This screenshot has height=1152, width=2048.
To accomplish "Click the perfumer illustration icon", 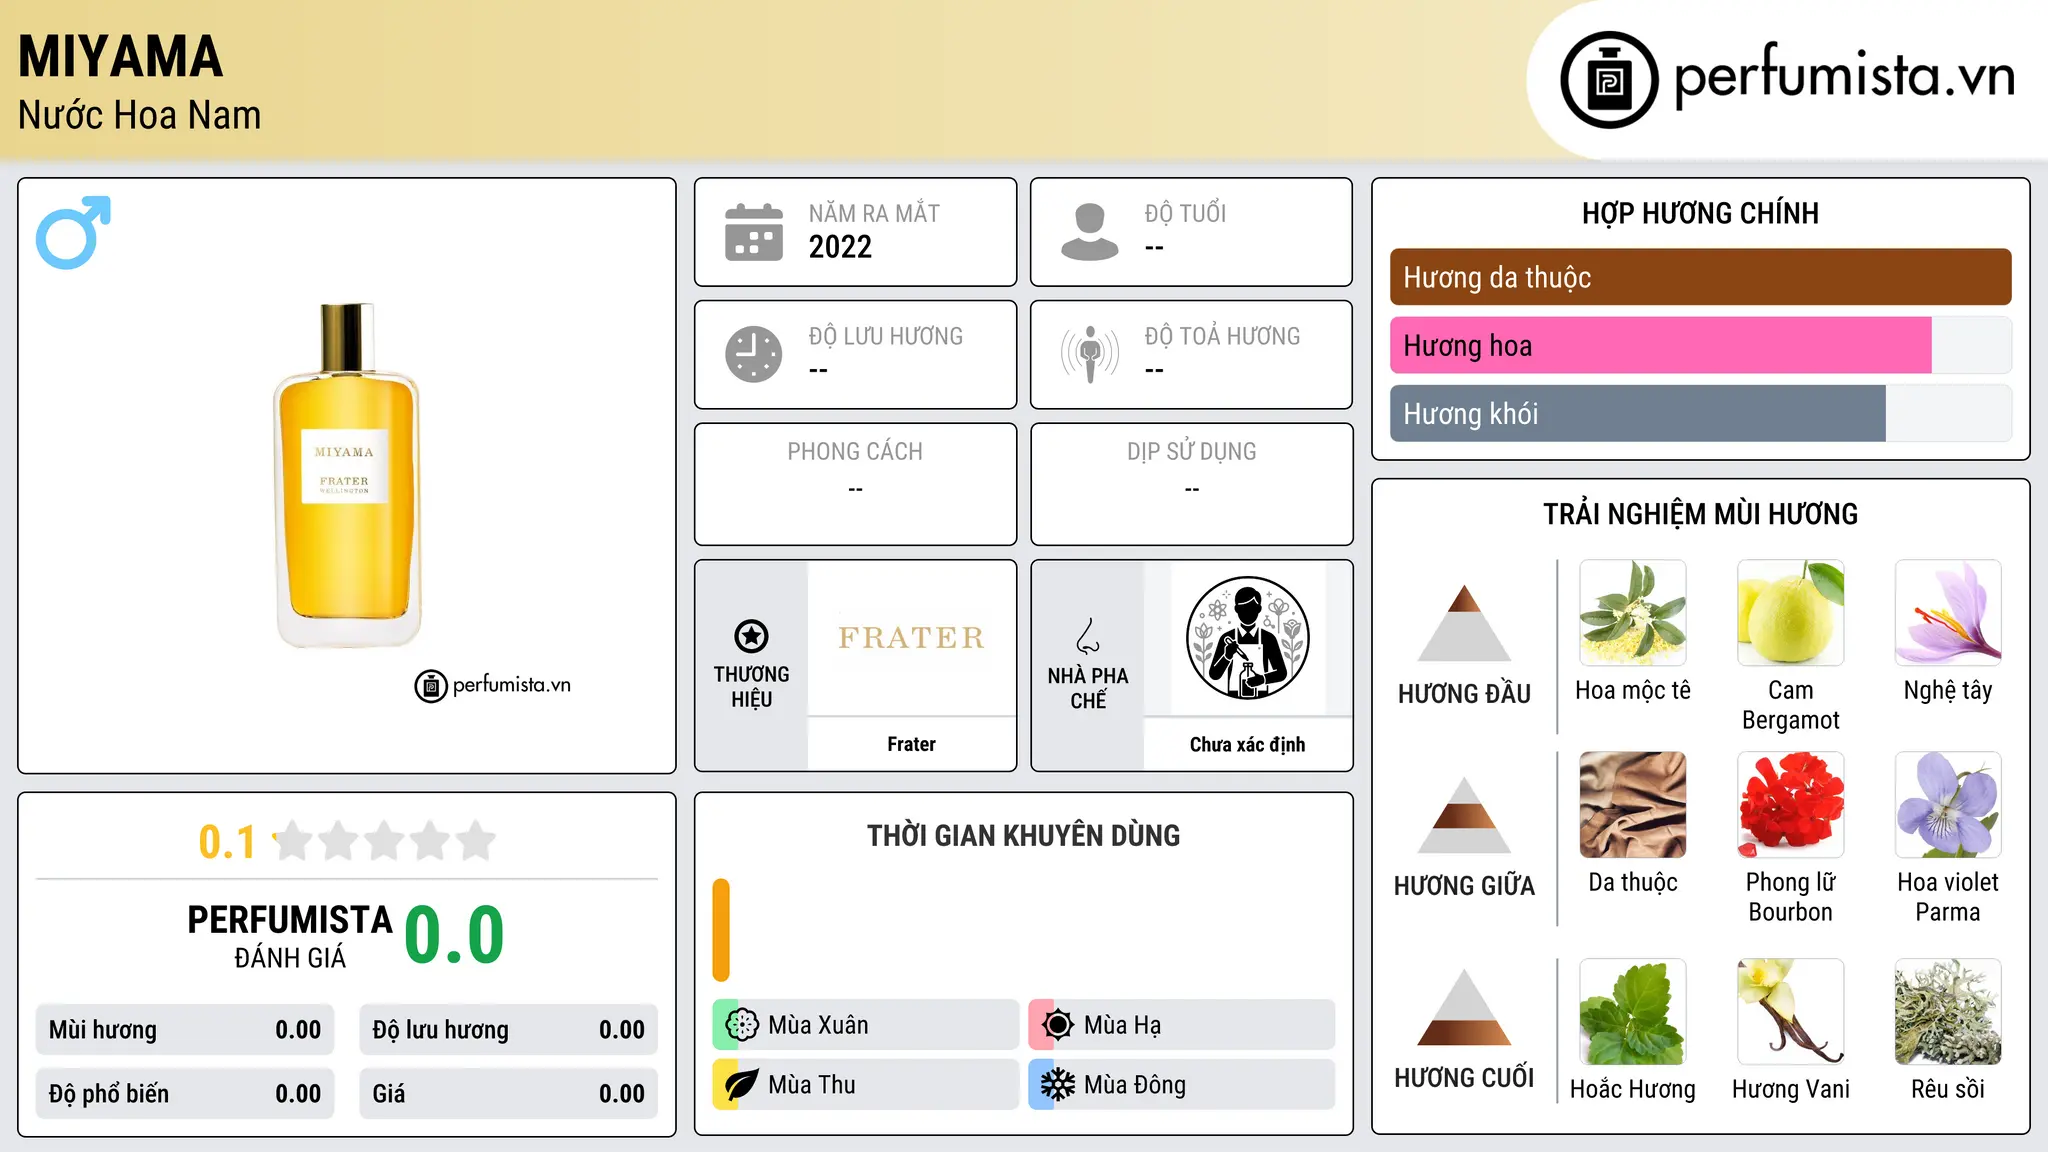I will (x=1247, y=638).
